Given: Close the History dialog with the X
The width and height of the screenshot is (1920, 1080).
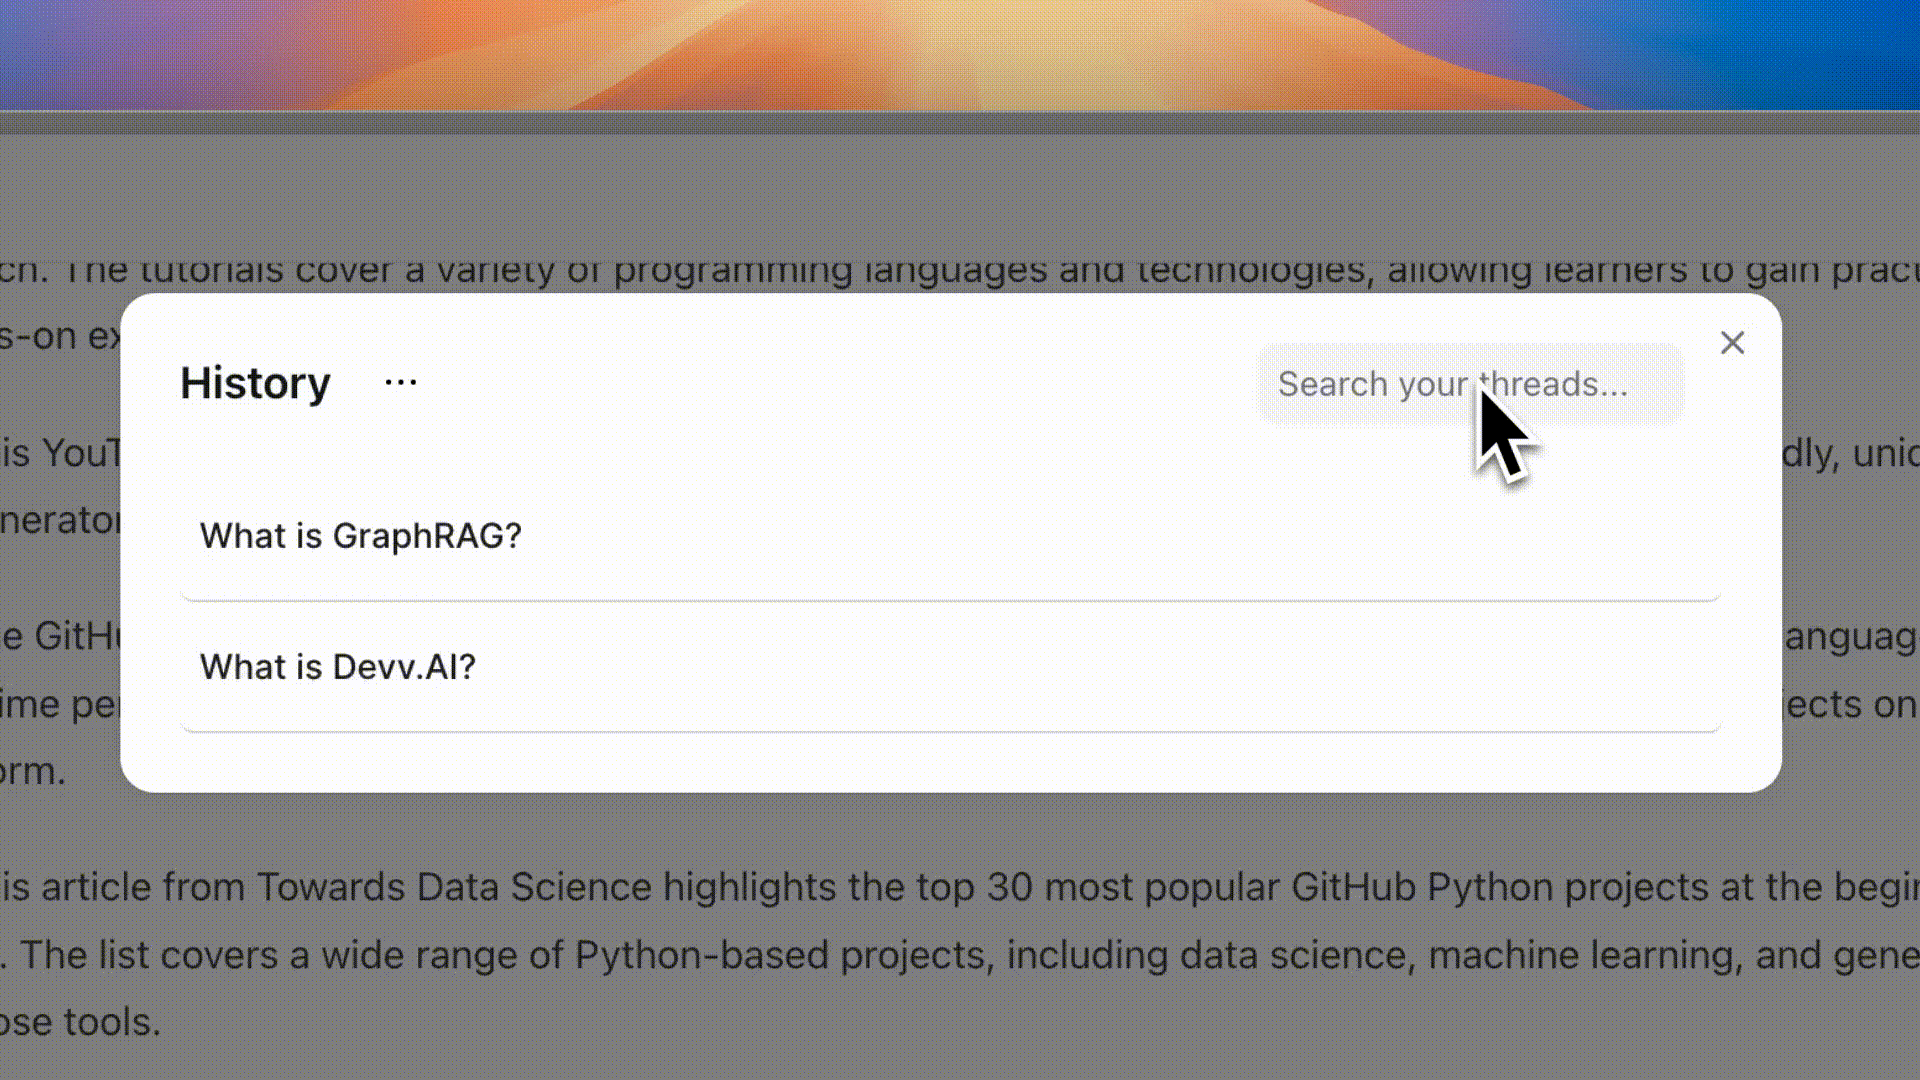Looking at the screenshot, I should click(x=1732, y=343).
